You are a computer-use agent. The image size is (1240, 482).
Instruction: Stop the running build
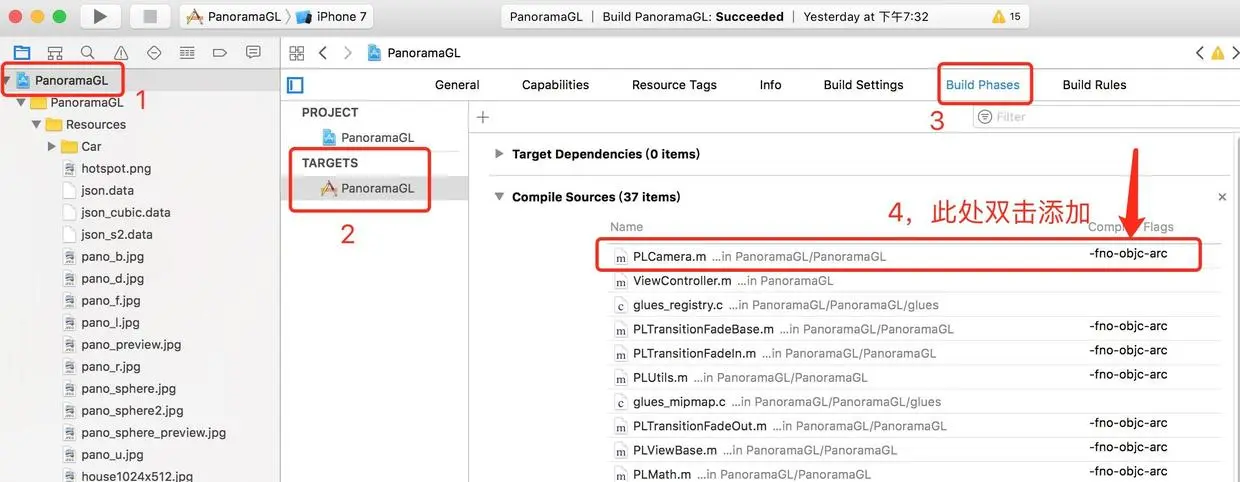[150, 16]
